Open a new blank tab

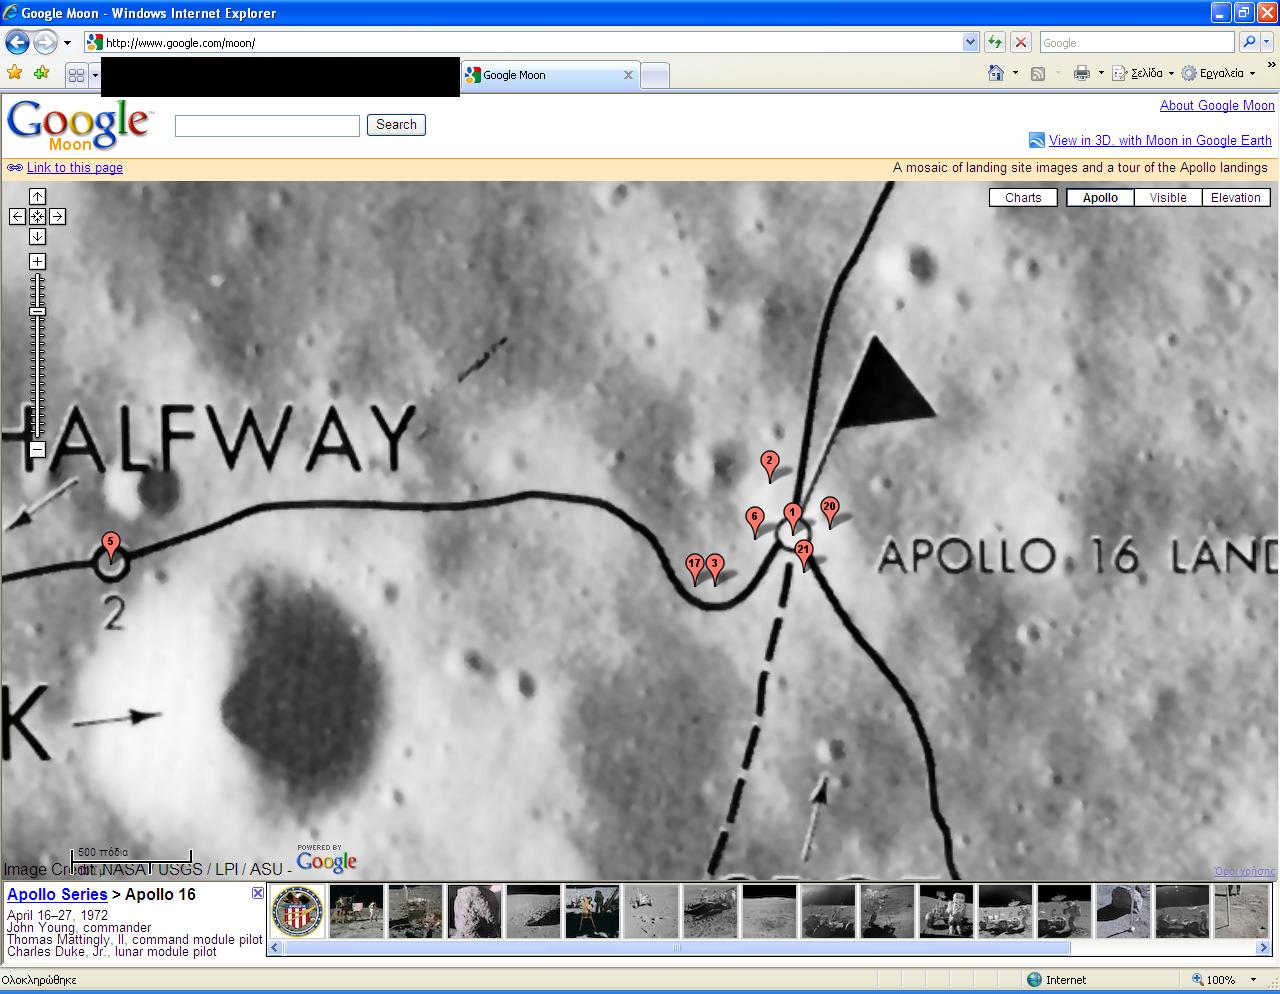coord(654,75)
